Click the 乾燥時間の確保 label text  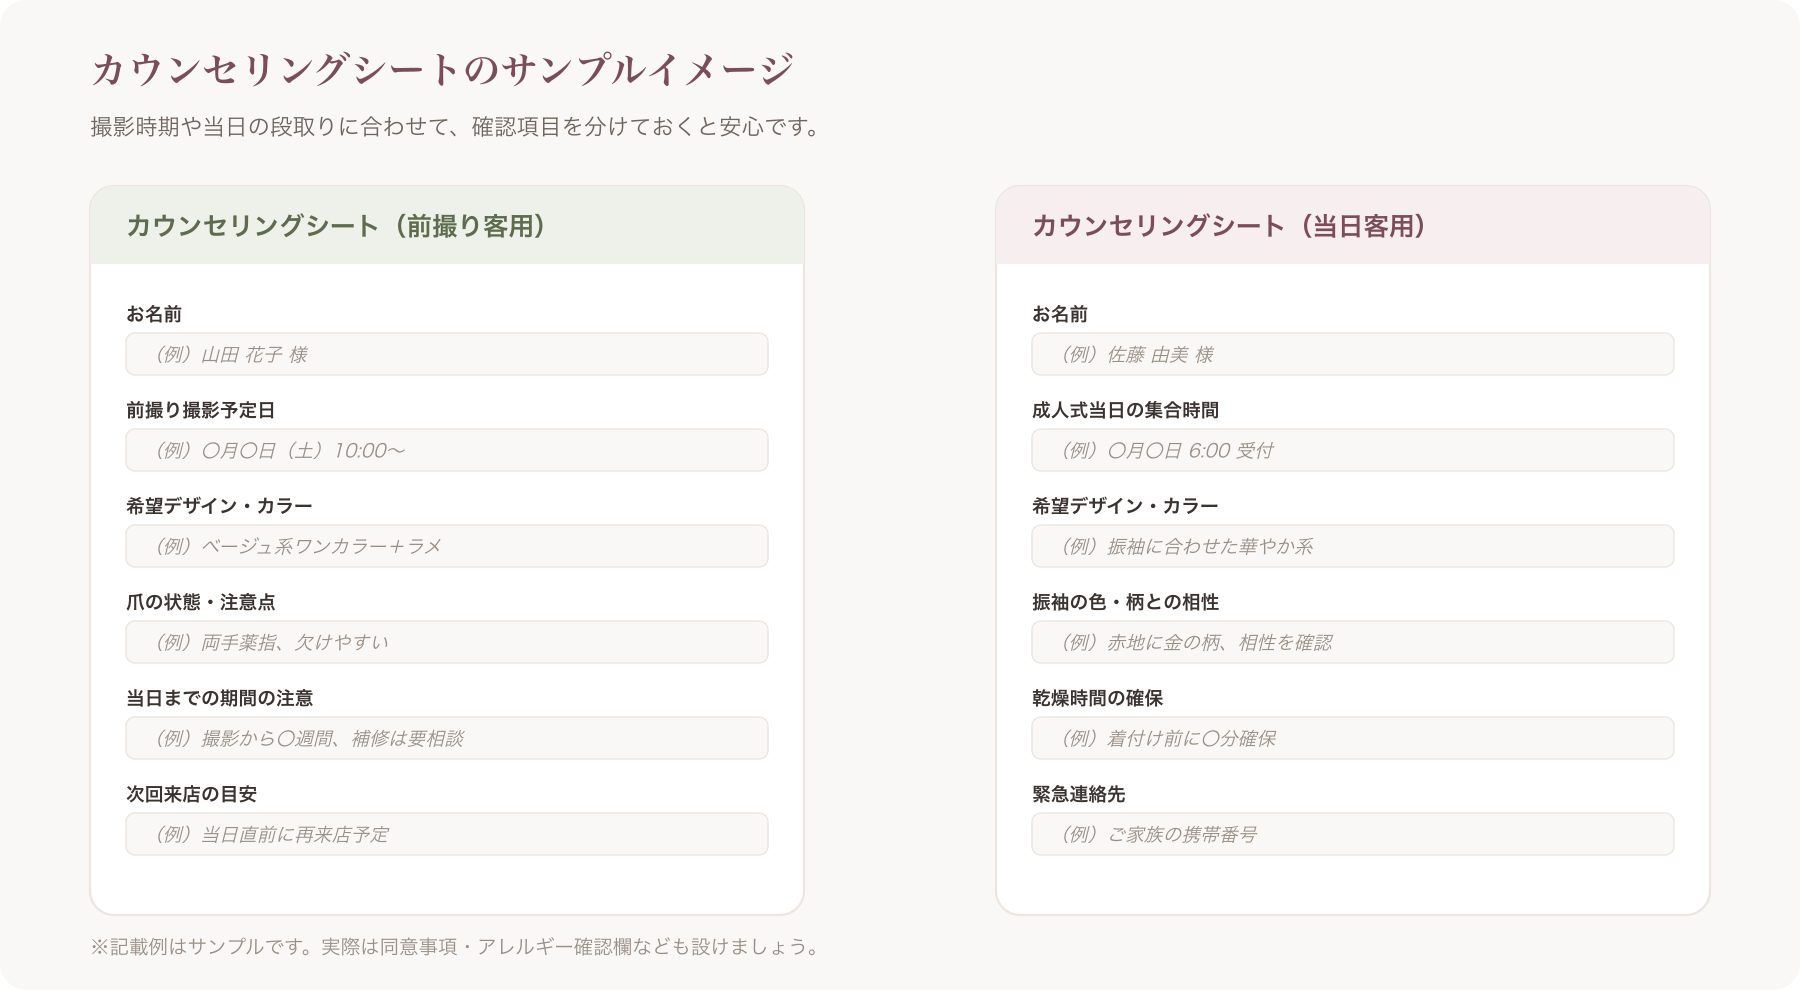(1098, 698)
